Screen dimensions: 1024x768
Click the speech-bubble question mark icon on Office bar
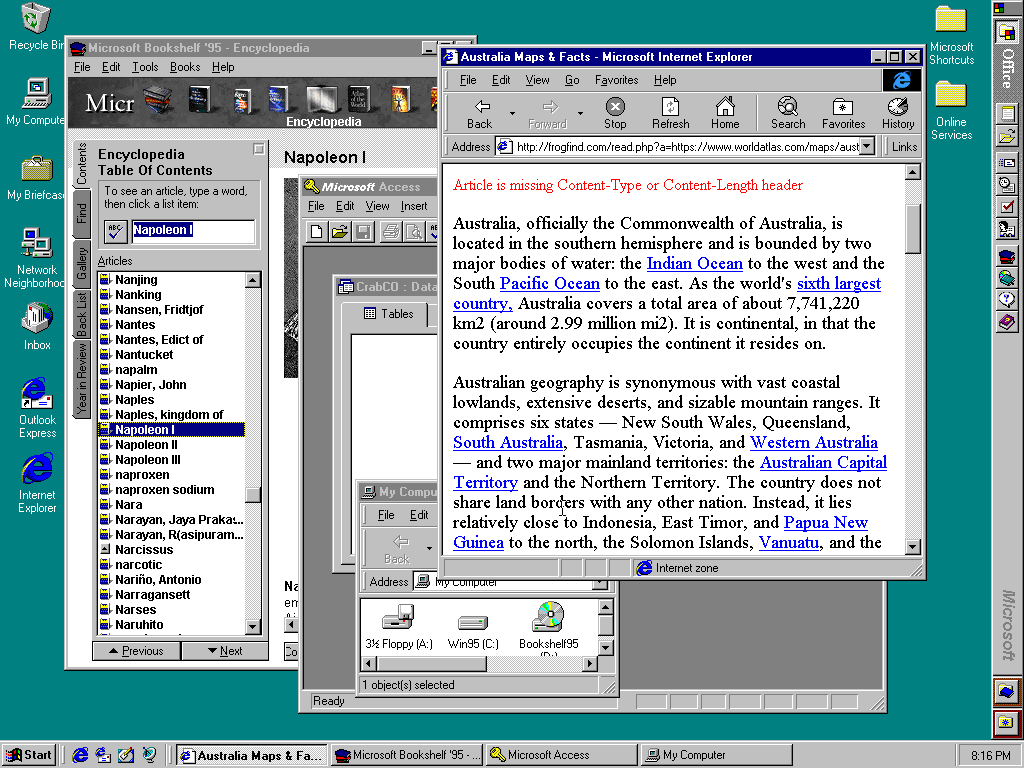click(x=1007, y=300)
